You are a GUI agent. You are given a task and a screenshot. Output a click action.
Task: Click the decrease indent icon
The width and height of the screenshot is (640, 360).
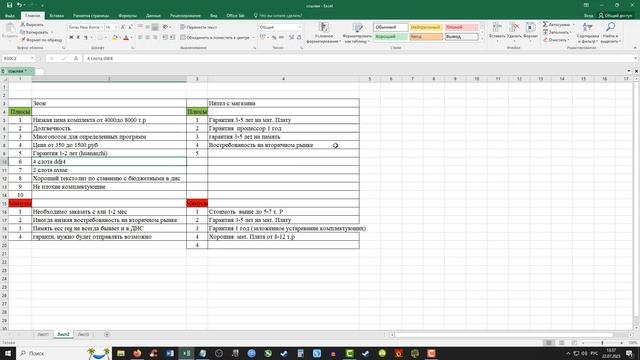[165, 38]
